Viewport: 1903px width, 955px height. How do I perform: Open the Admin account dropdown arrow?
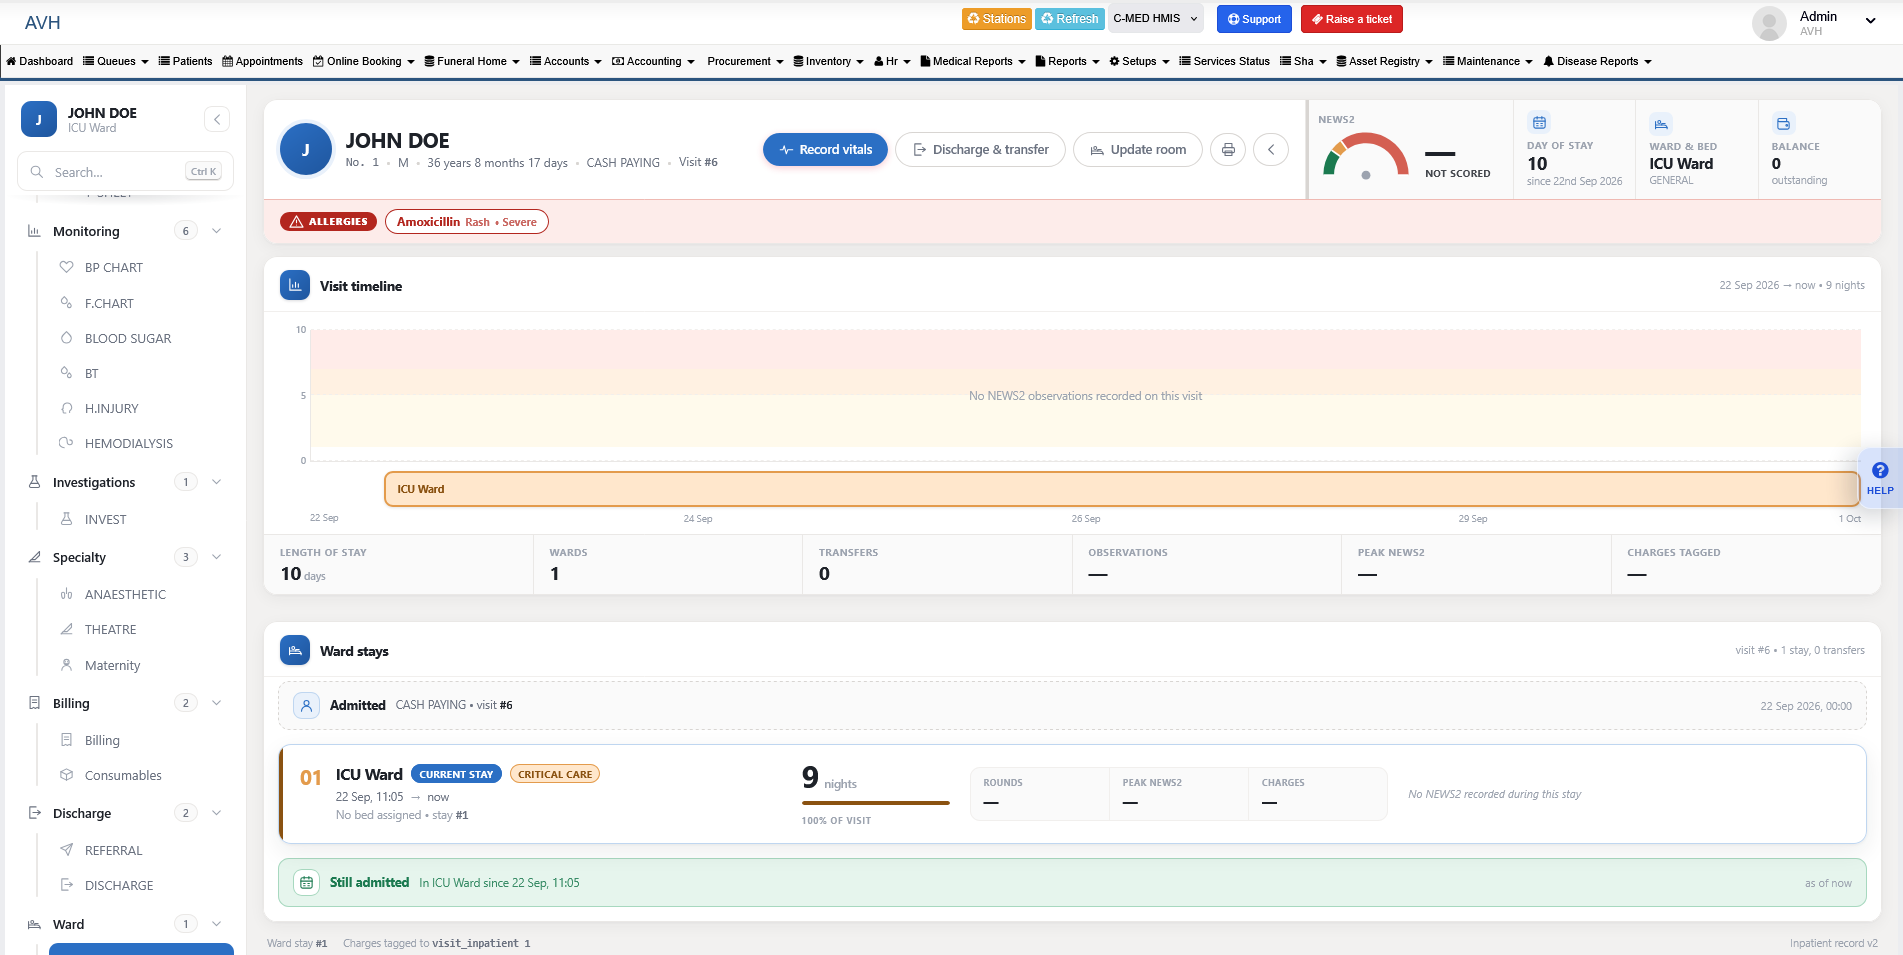[x=1870, y=21]
